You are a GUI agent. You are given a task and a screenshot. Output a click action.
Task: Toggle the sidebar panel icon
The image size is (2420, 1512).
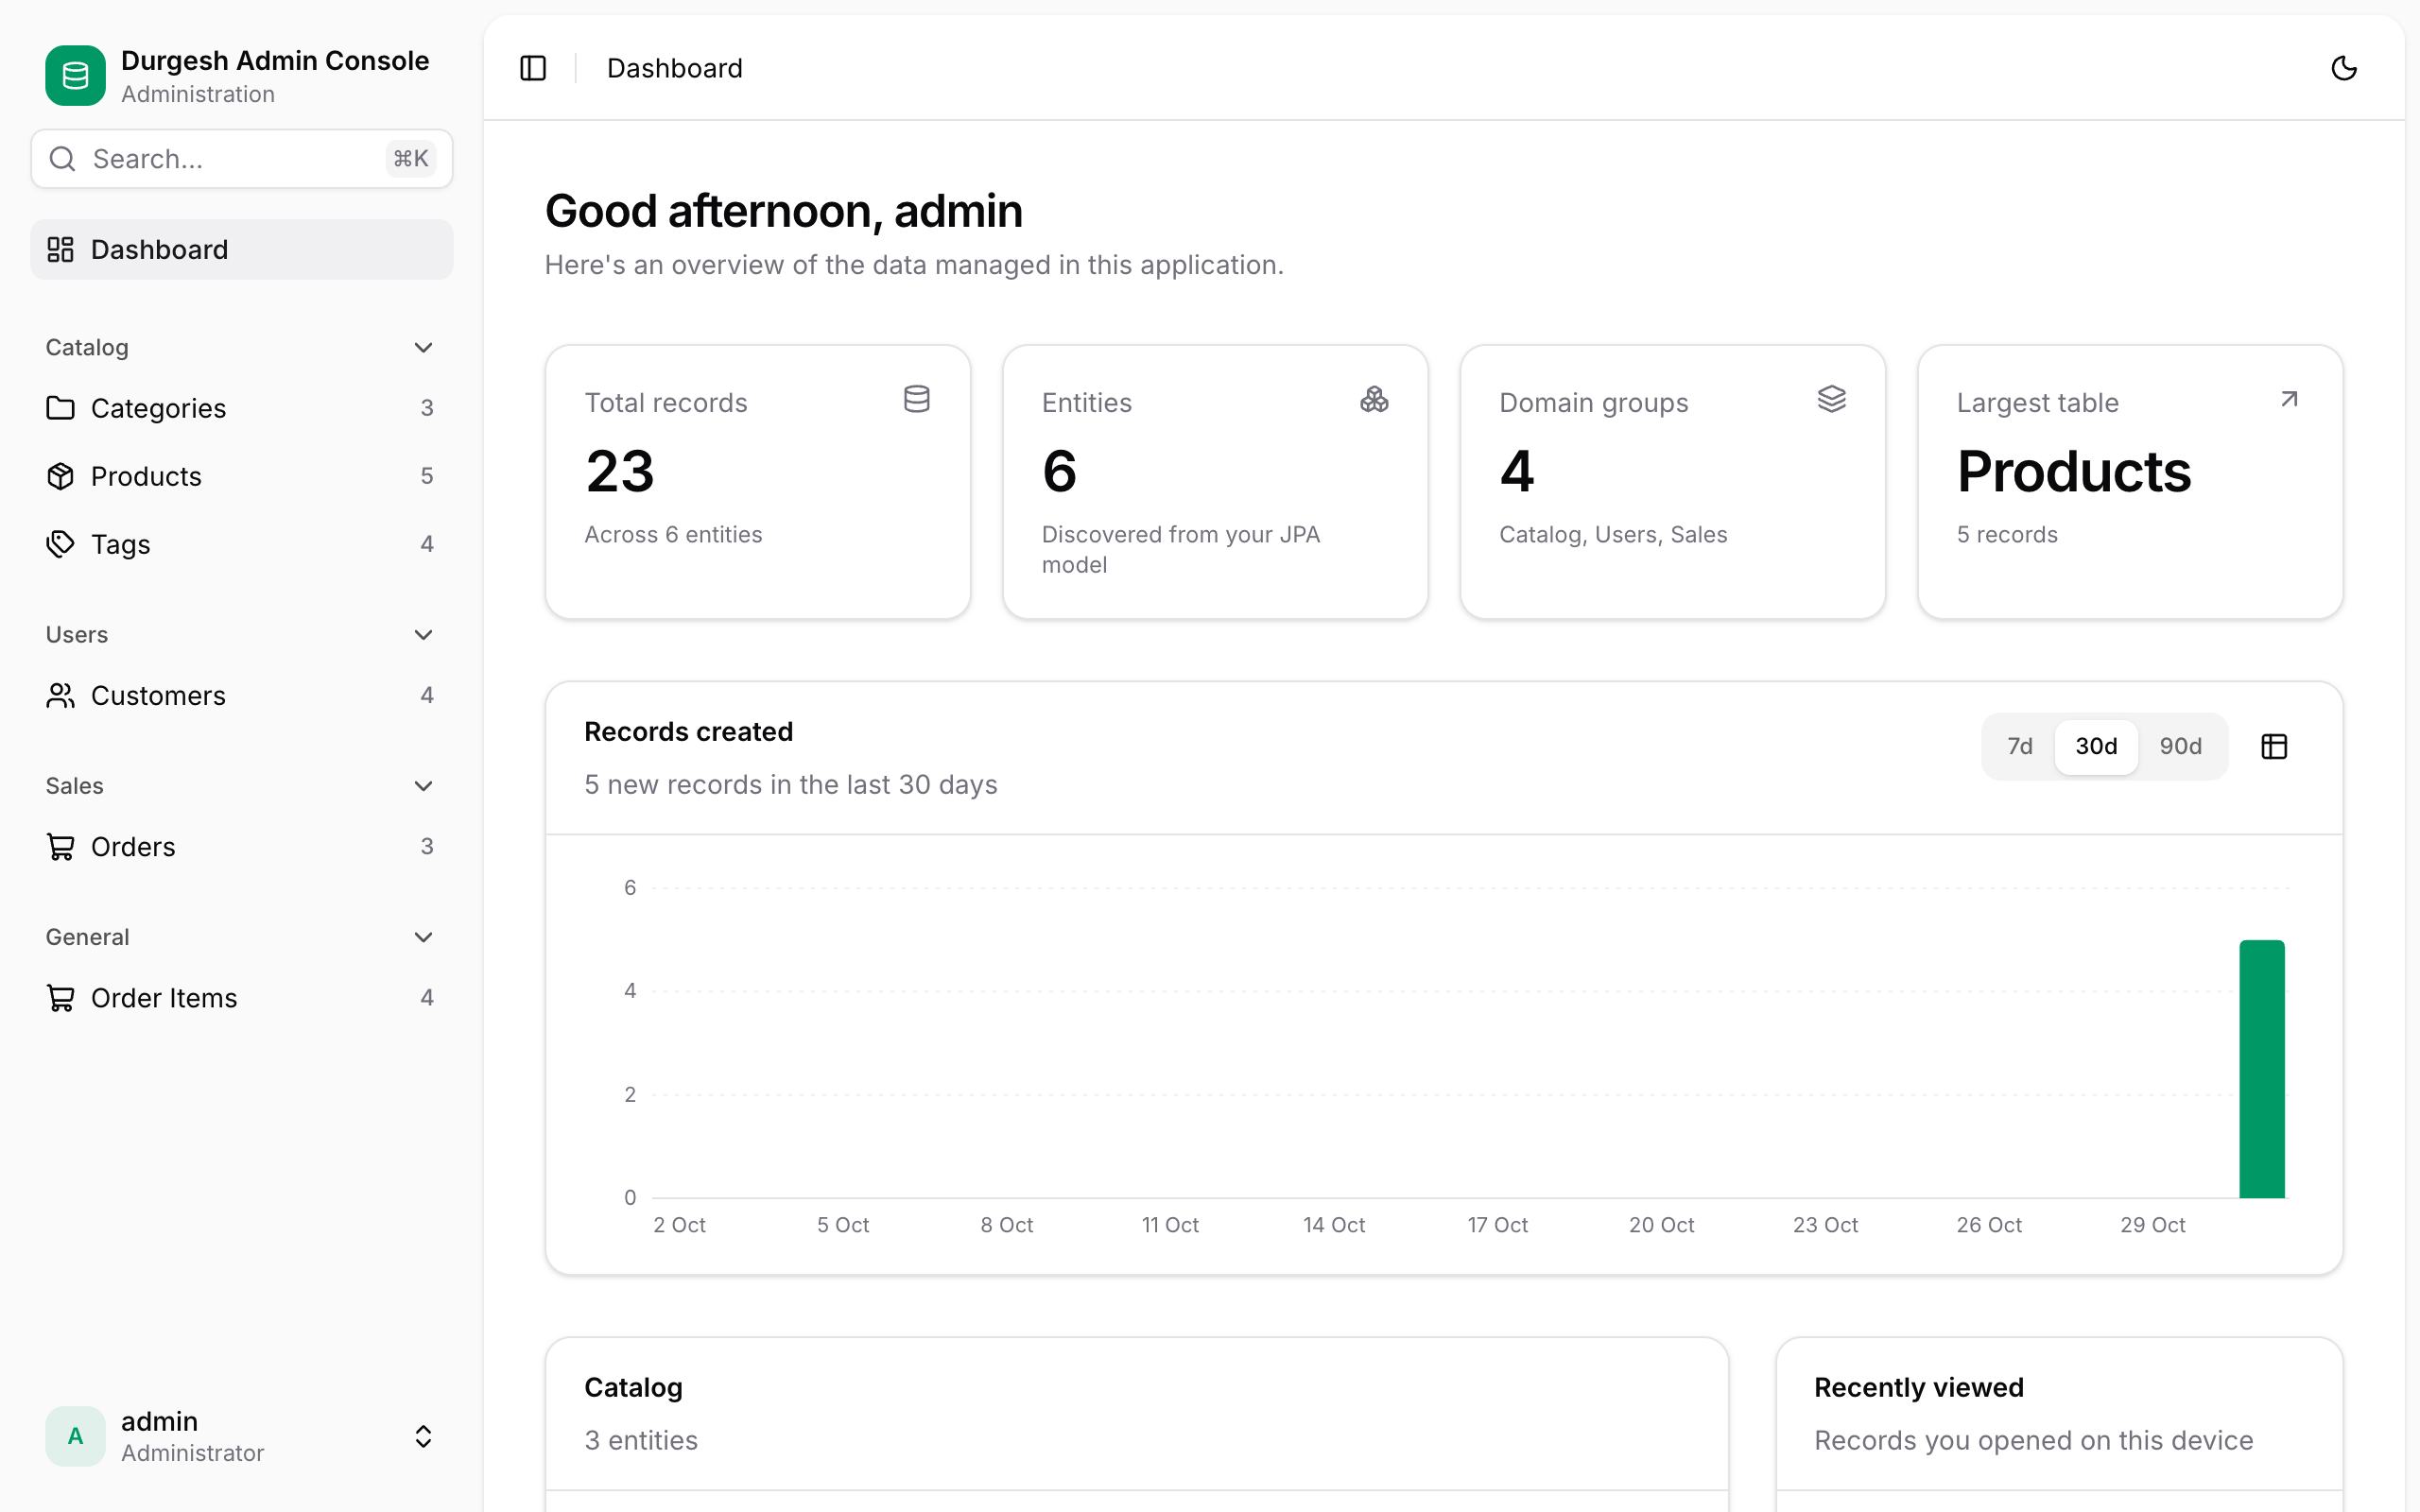(533, 68)
